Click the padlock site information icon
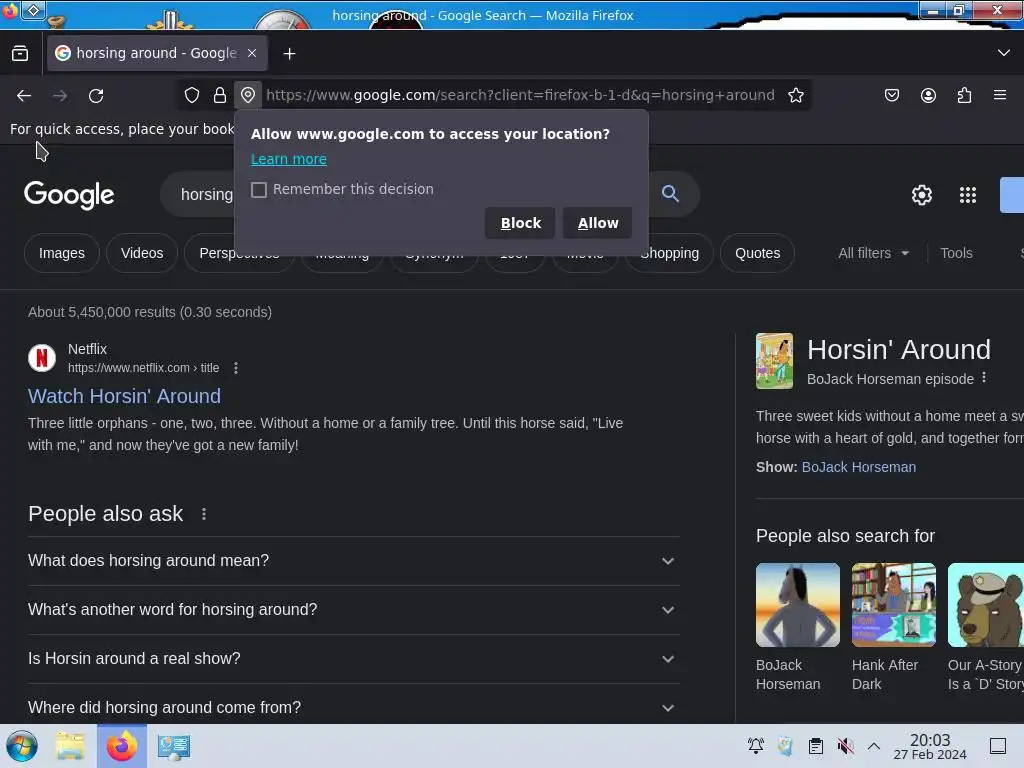 (220, 95)
